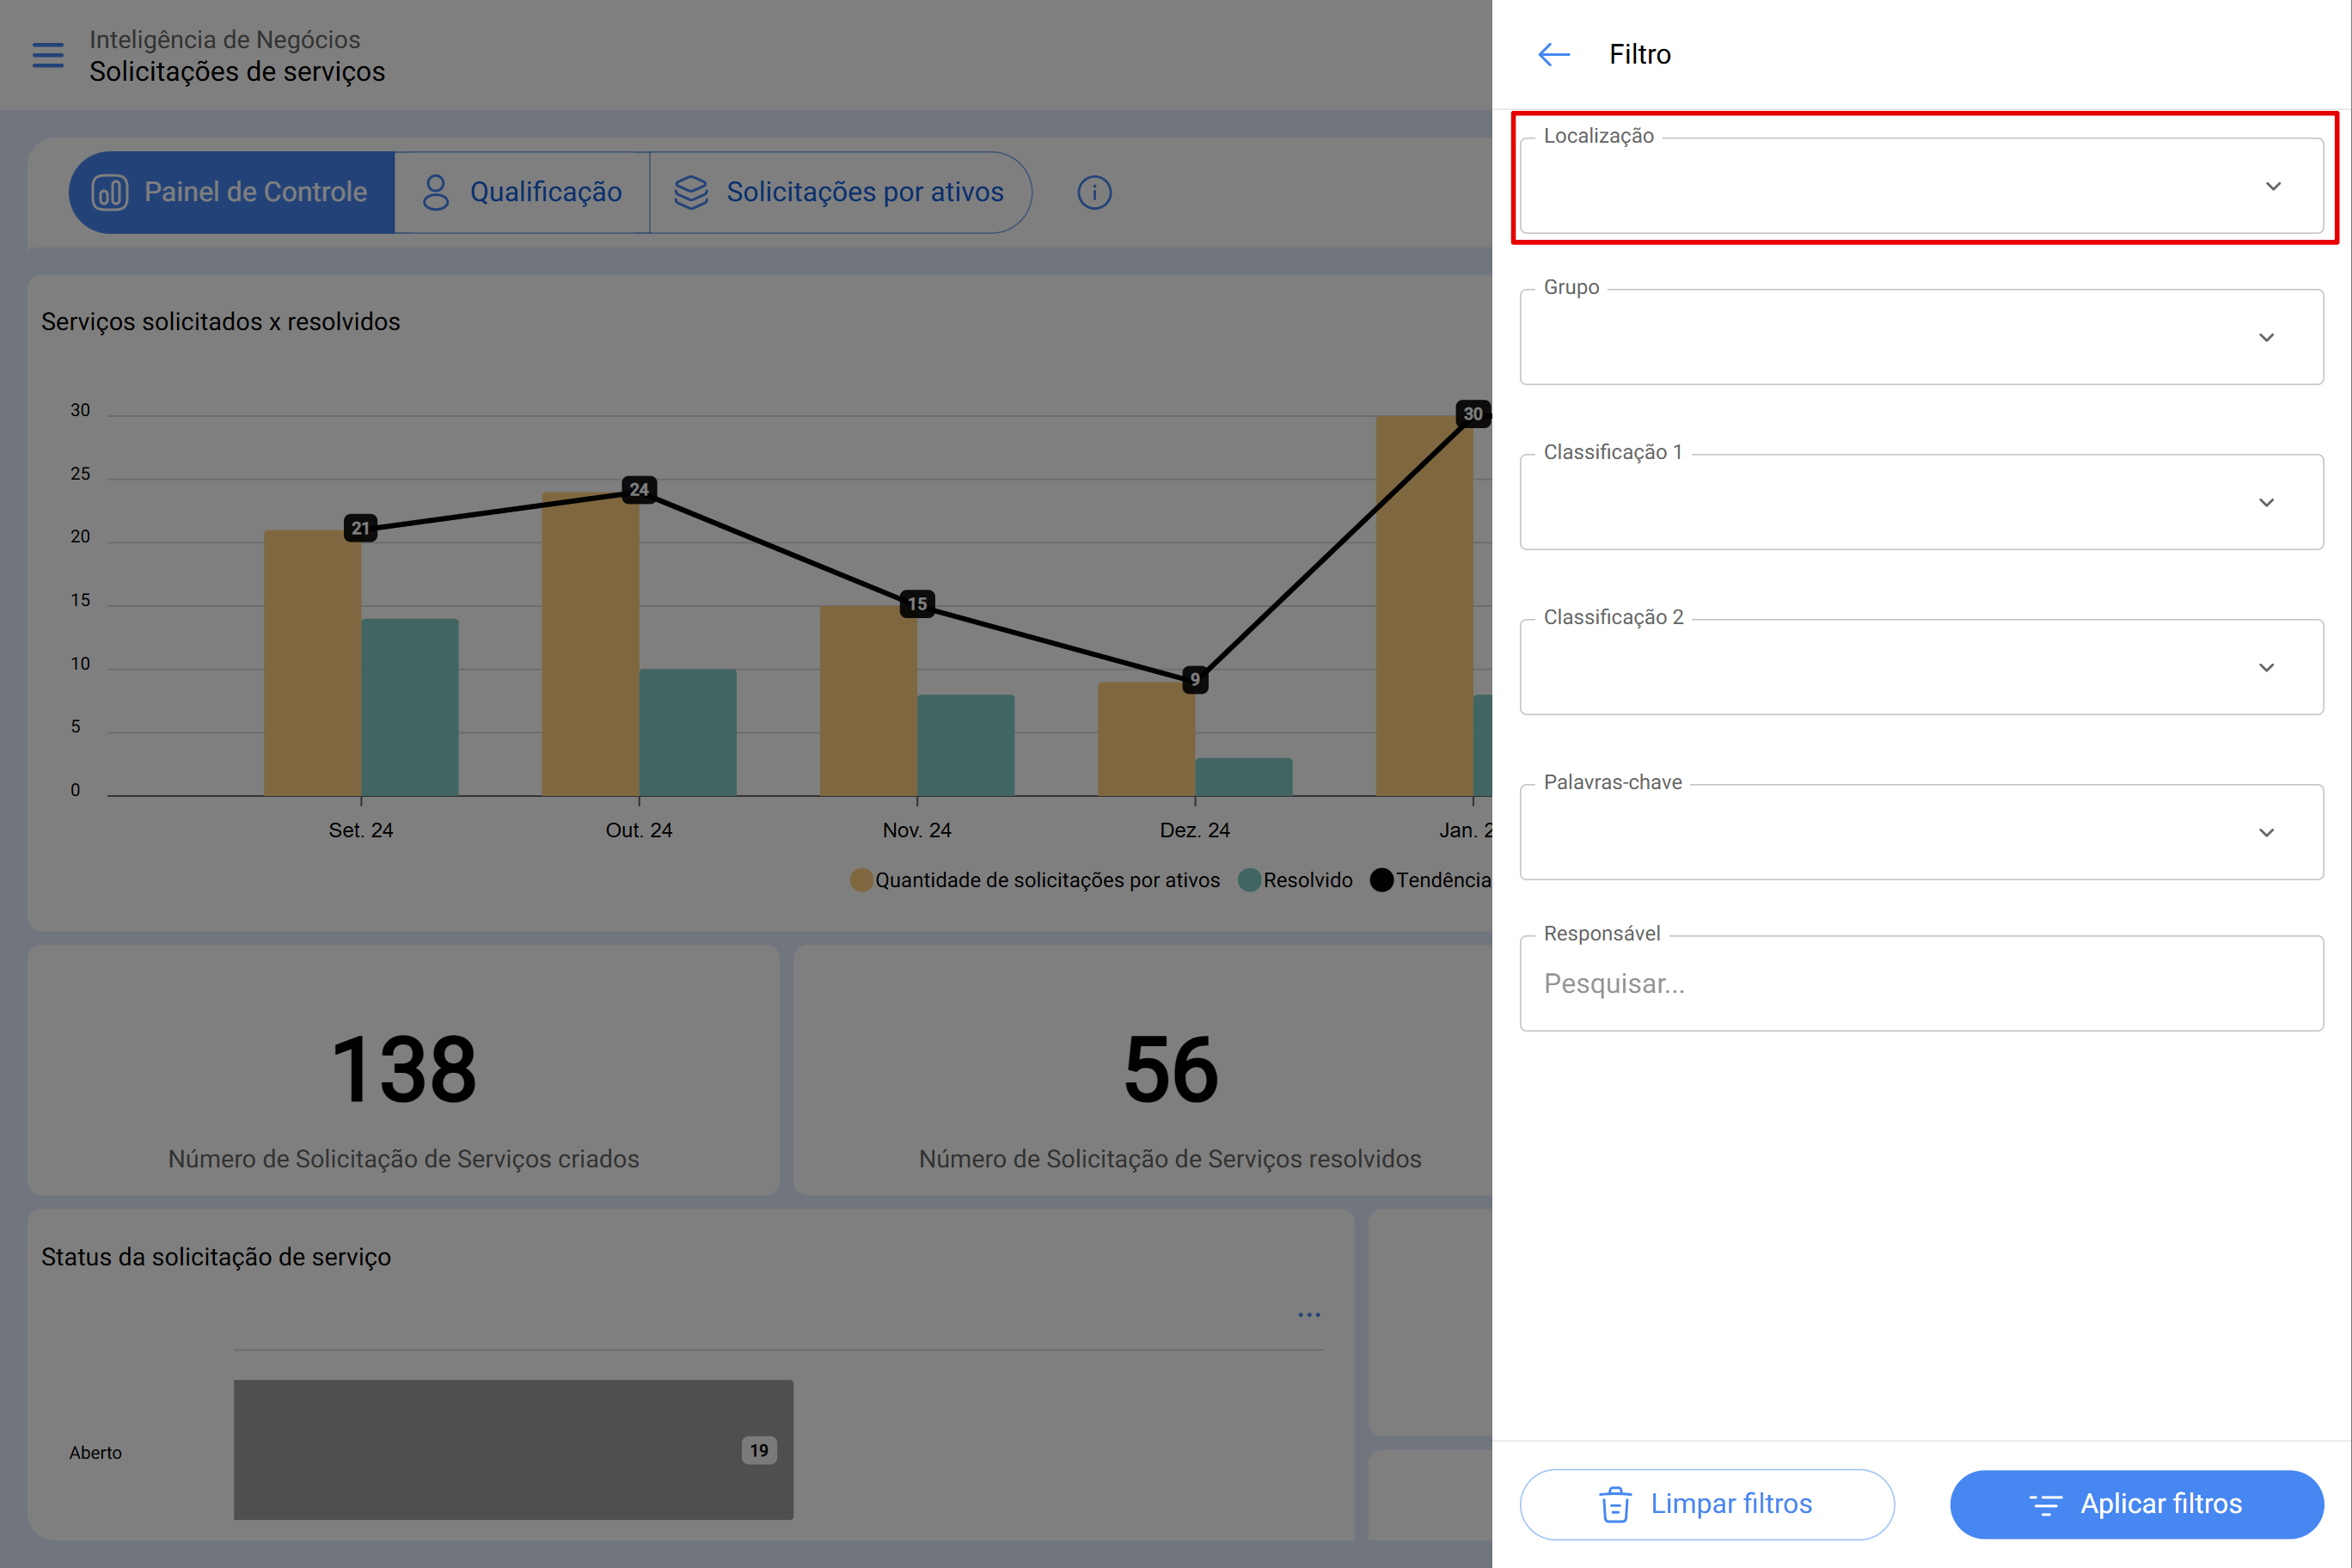2352x1568 pixels.
Task: Click filter lines icon in Aplicar filtros
Action: pos(2045,1504)
